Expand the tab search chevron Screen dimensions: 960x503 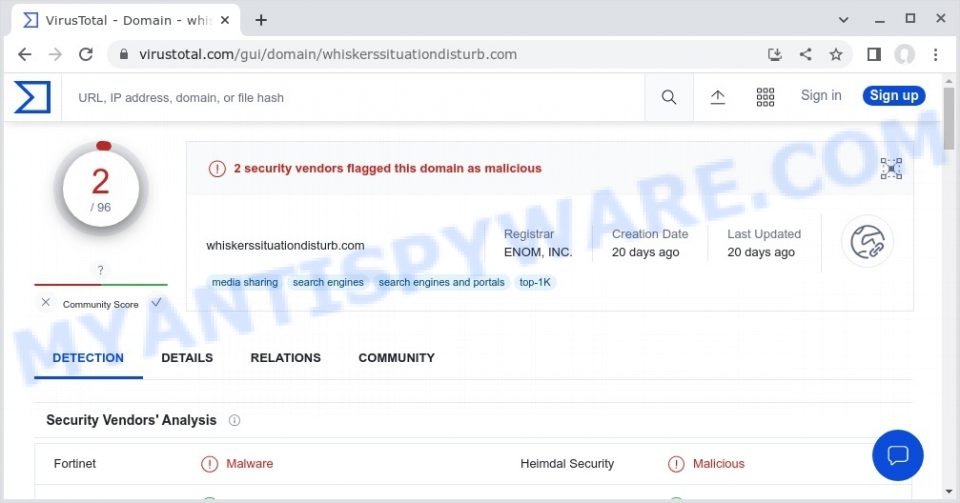point(844,20)
